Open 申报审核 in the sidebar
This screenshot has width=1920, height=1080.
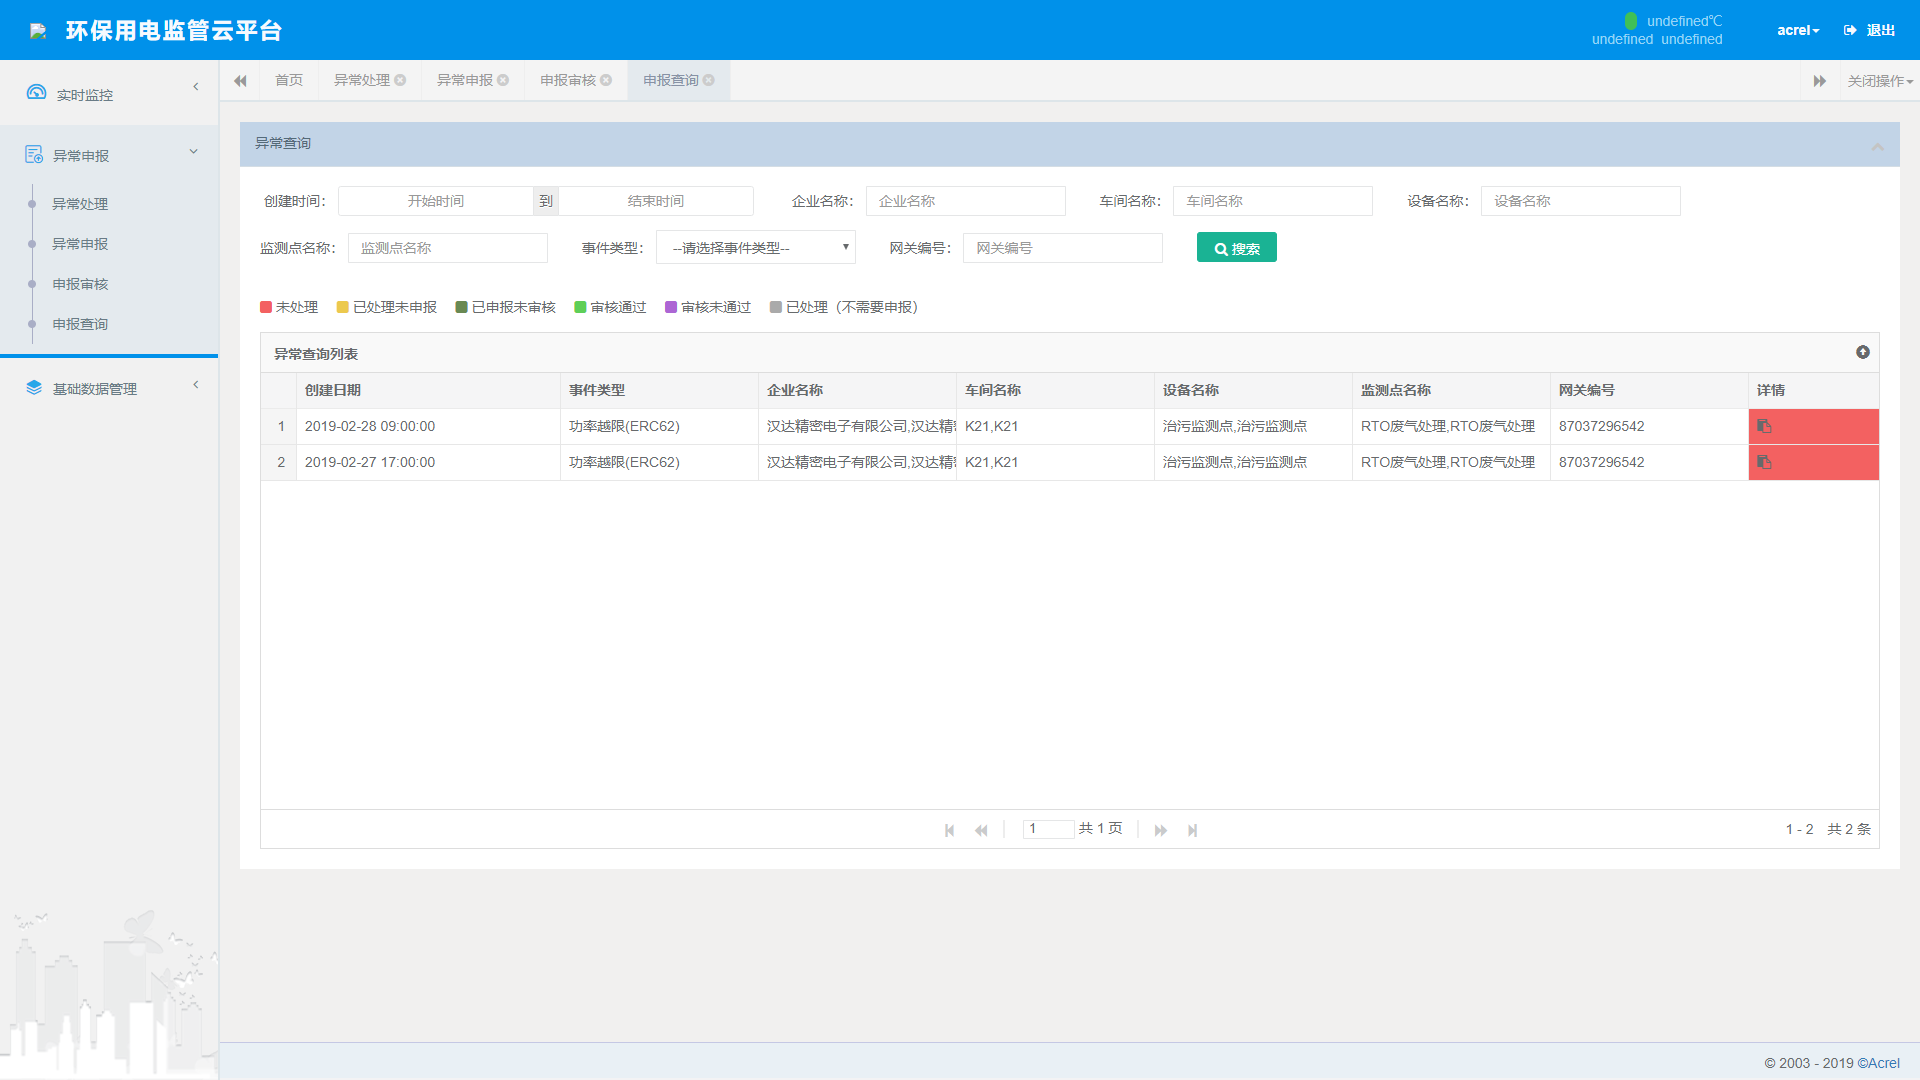(x=80, y=284)
